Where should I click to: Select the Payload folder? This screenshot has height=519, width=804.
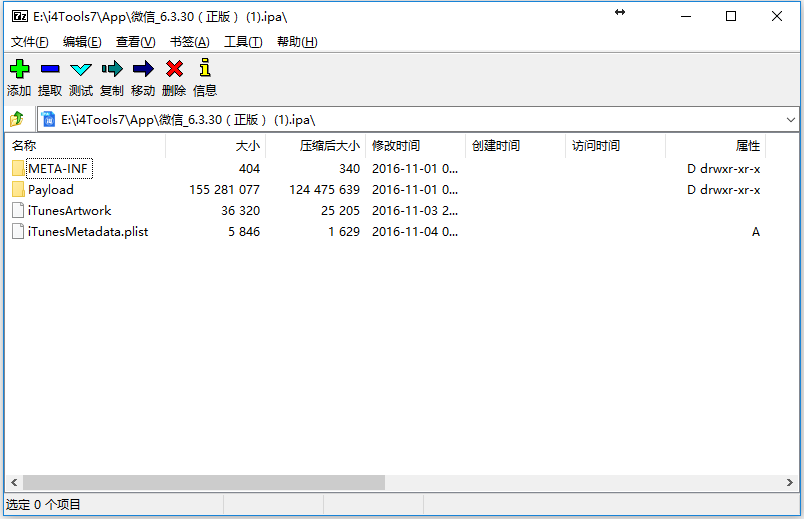click(50, 189)
